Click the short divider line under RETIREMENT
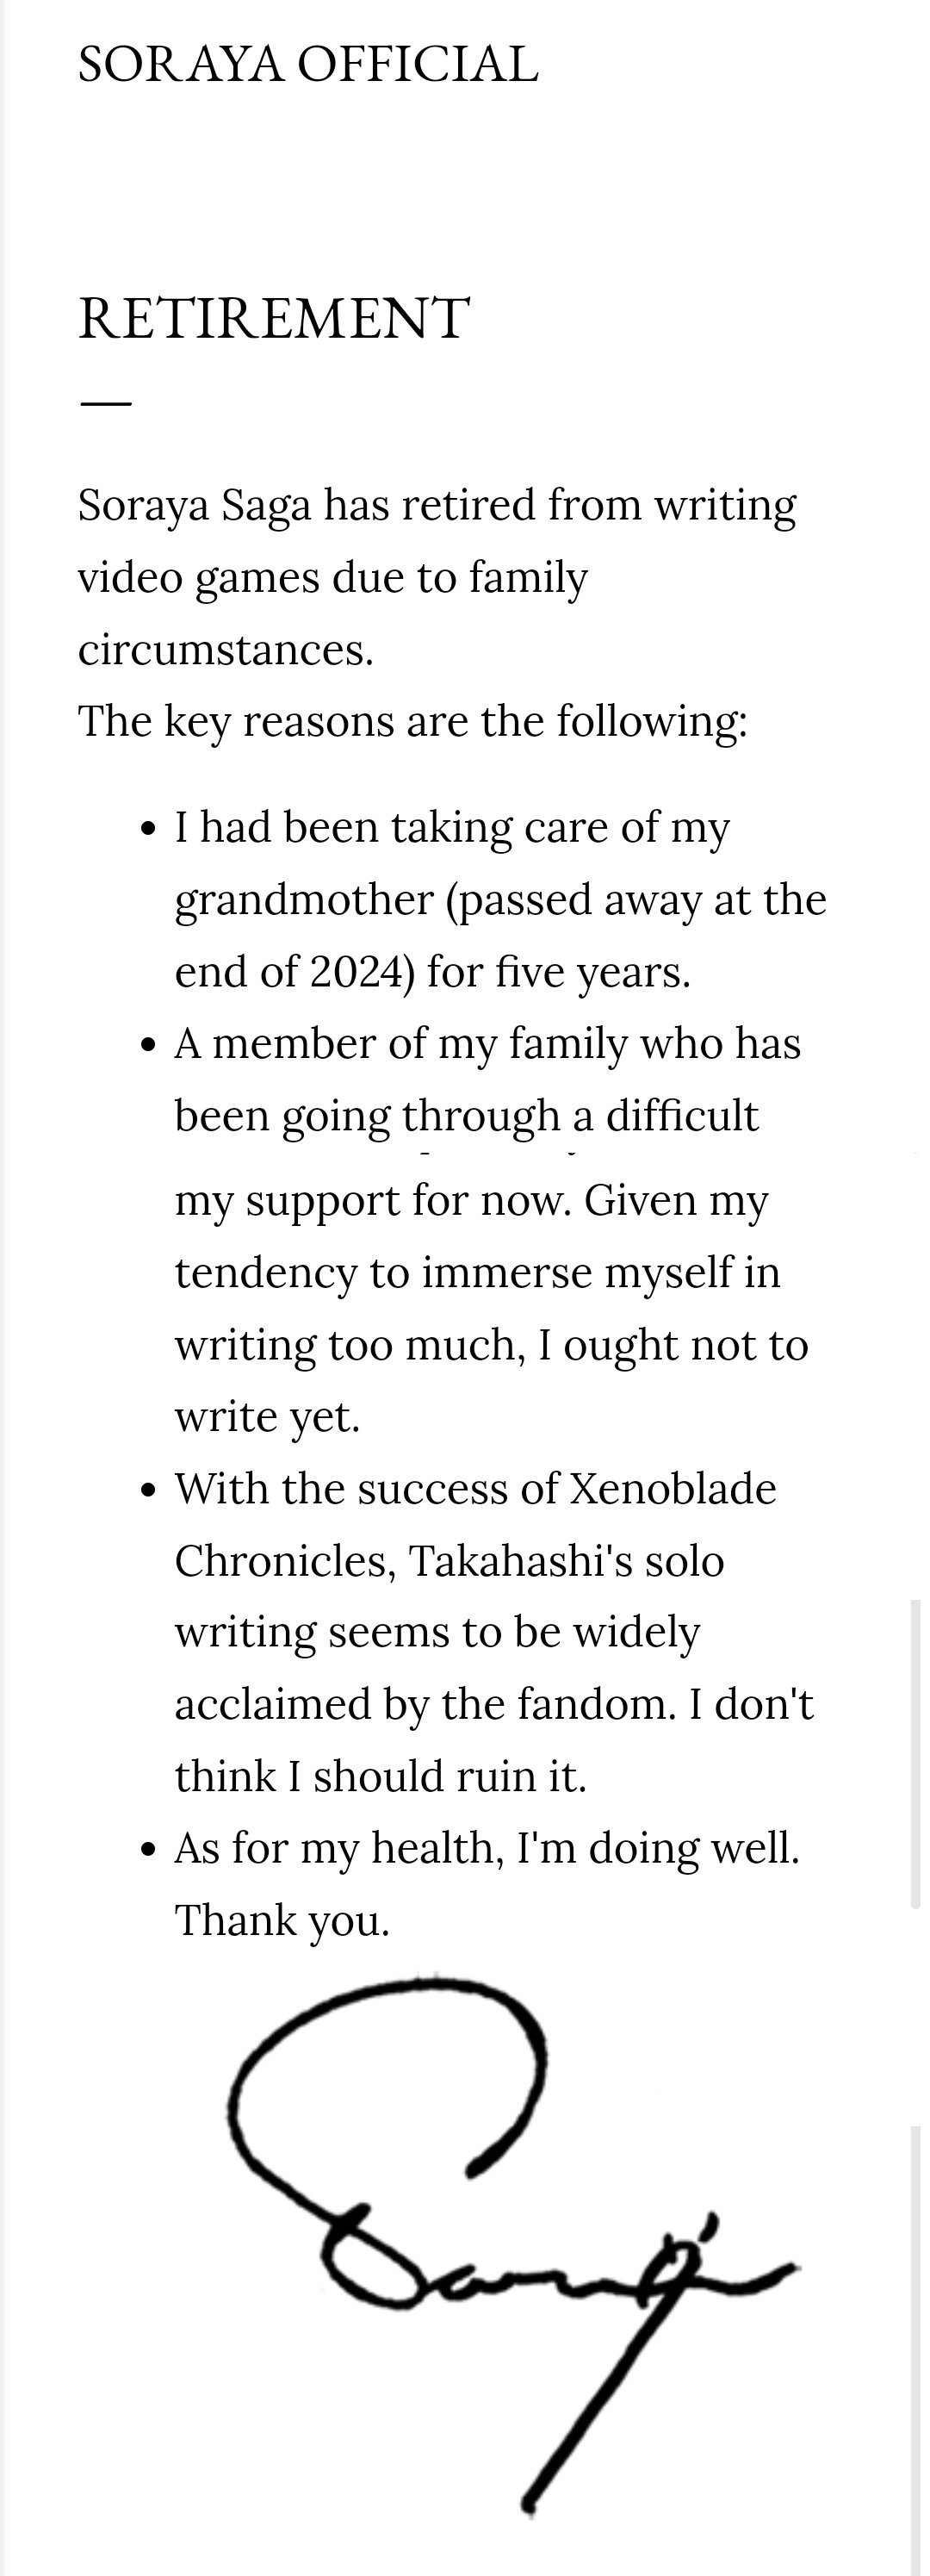The width and height of the screenshot is (930, 2576). 105,404
